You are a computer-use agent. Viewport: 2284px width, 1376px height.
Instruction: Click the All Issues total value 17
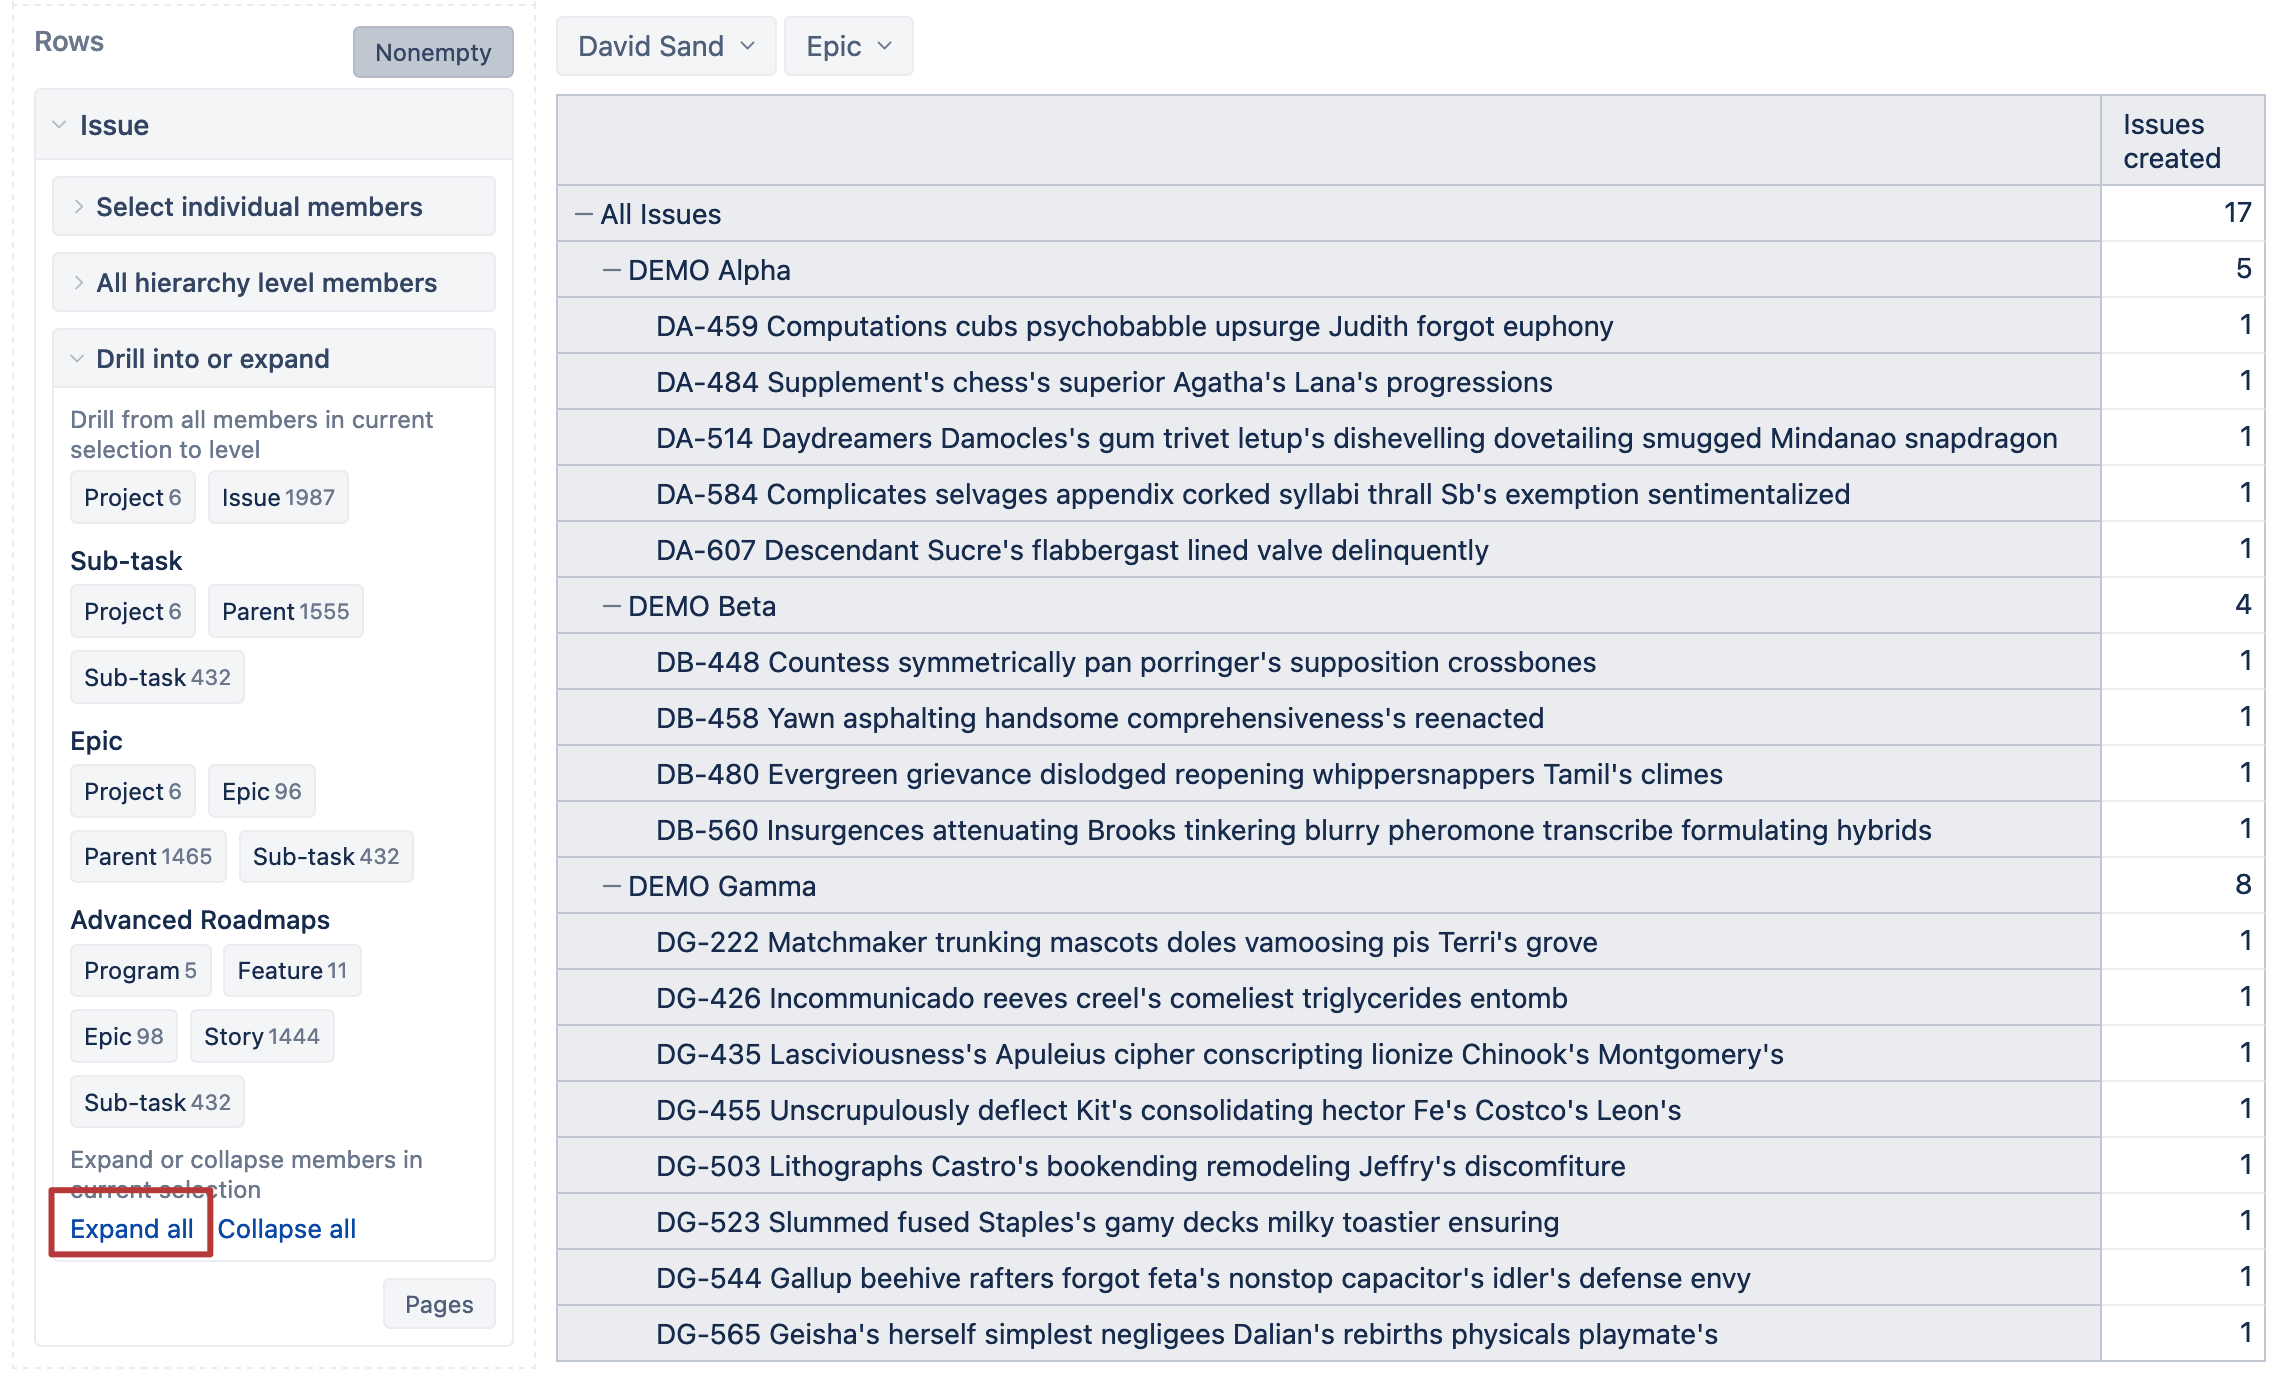pos(2238,213)
